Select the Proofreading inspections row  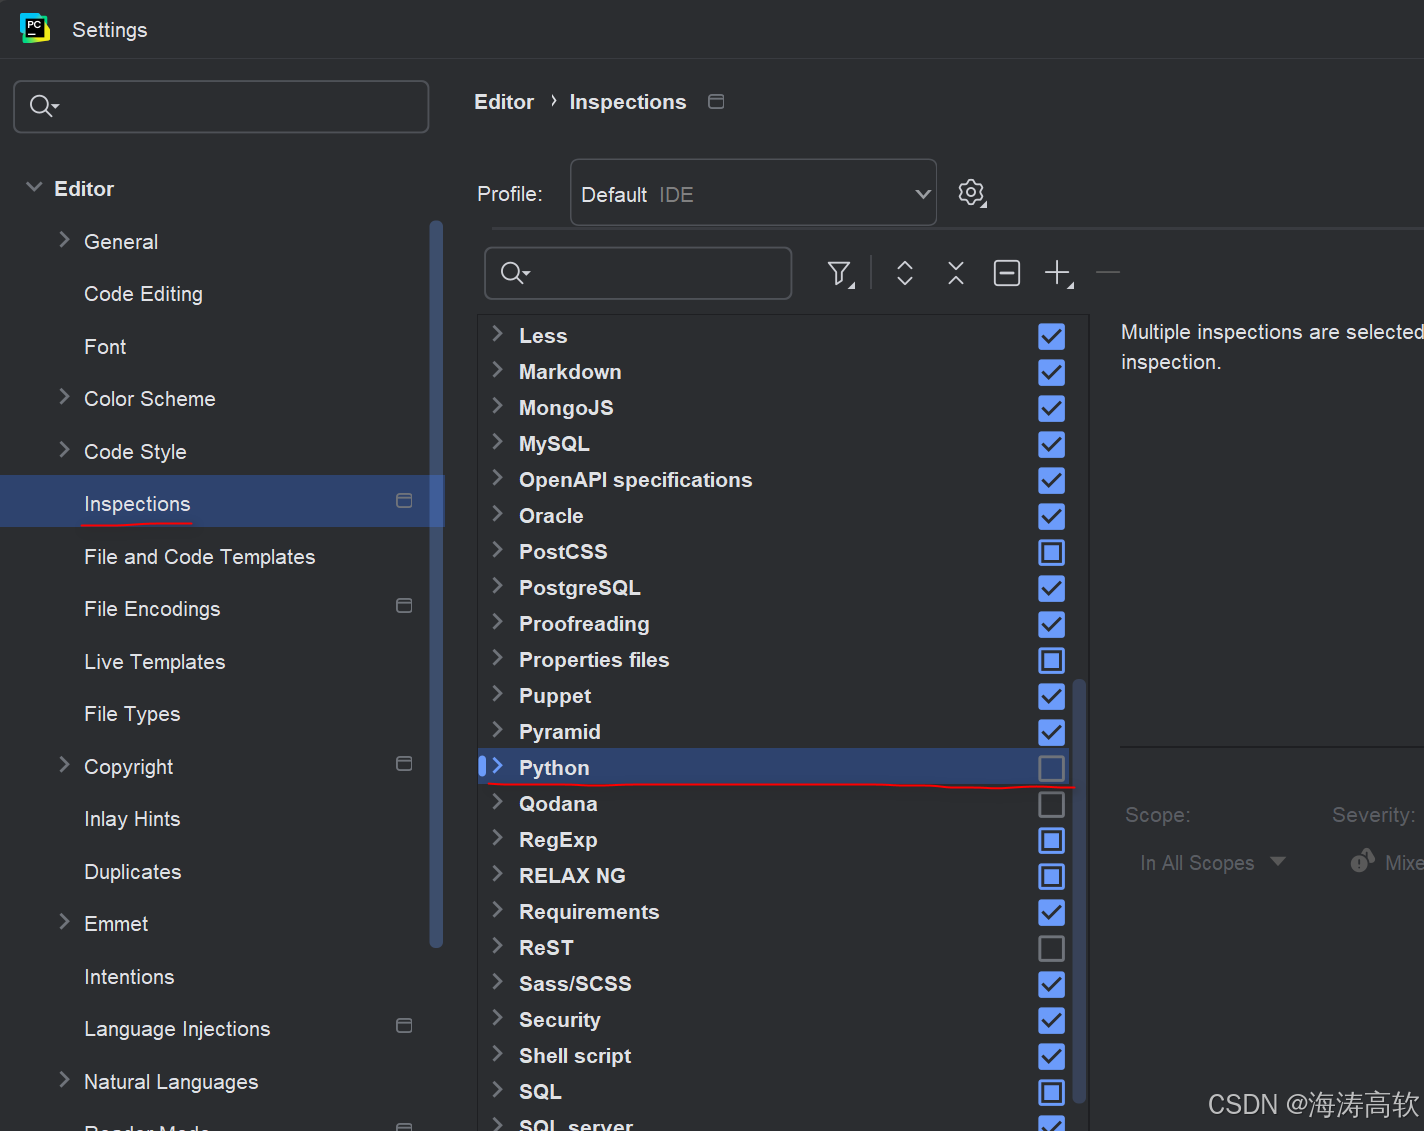click(x=775, y=624)
